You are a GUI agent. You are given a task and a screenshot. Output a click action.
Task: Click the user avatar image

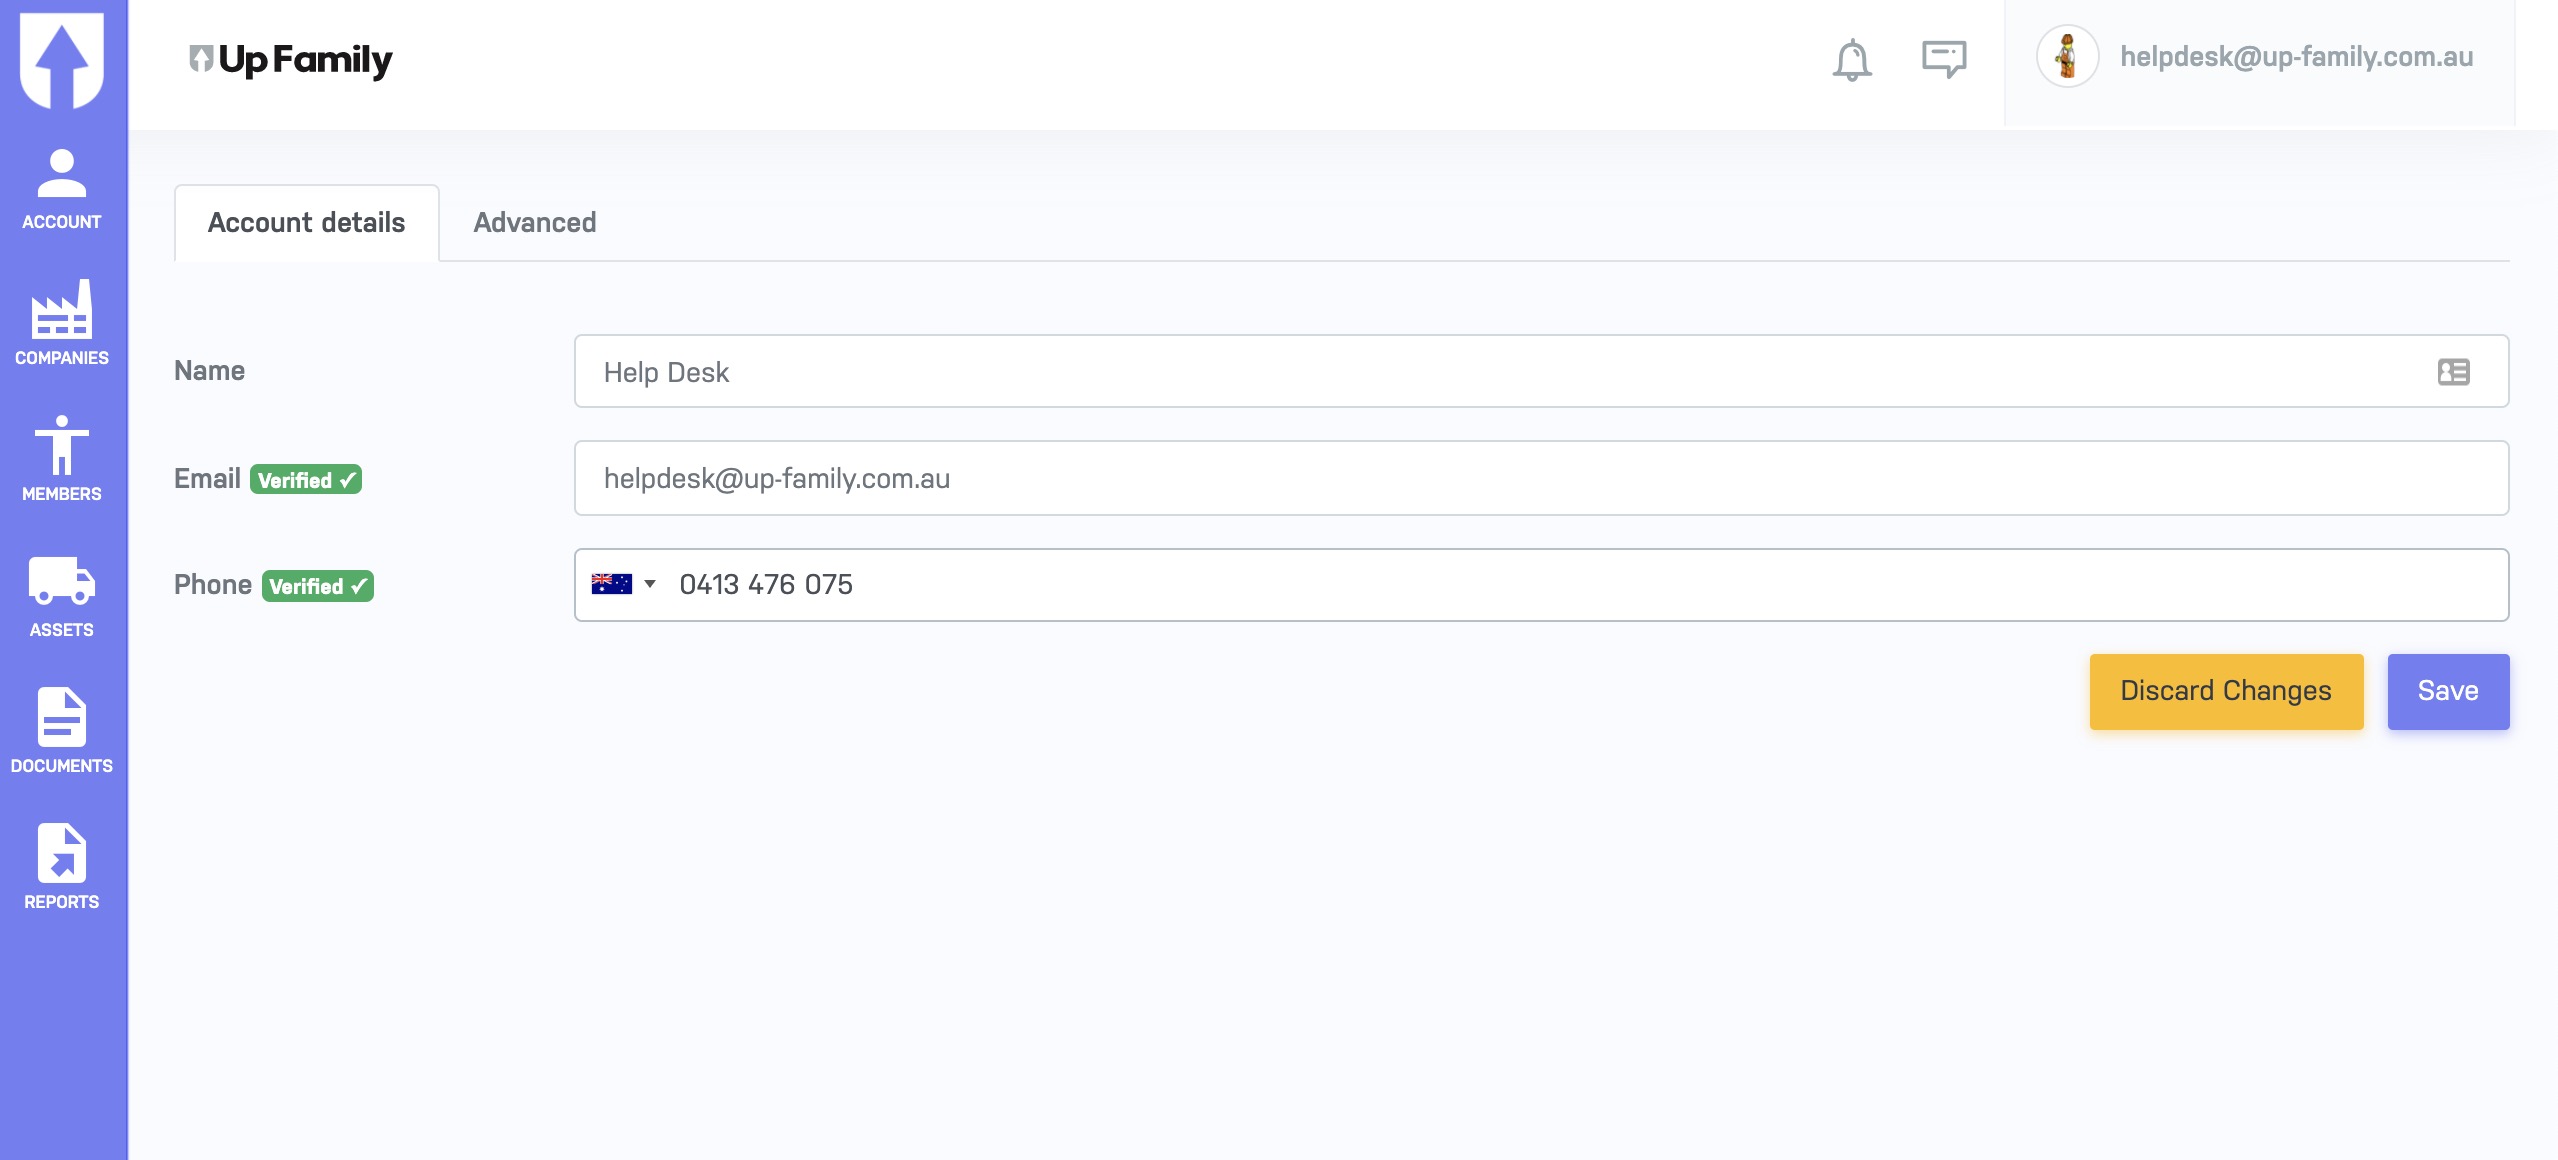pyautogui.click(x=2067, y=57)
